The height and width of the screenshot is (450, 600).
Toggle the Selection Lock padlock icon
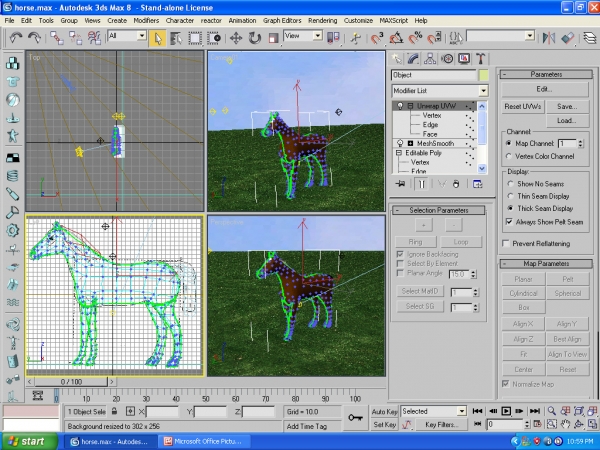114,411
